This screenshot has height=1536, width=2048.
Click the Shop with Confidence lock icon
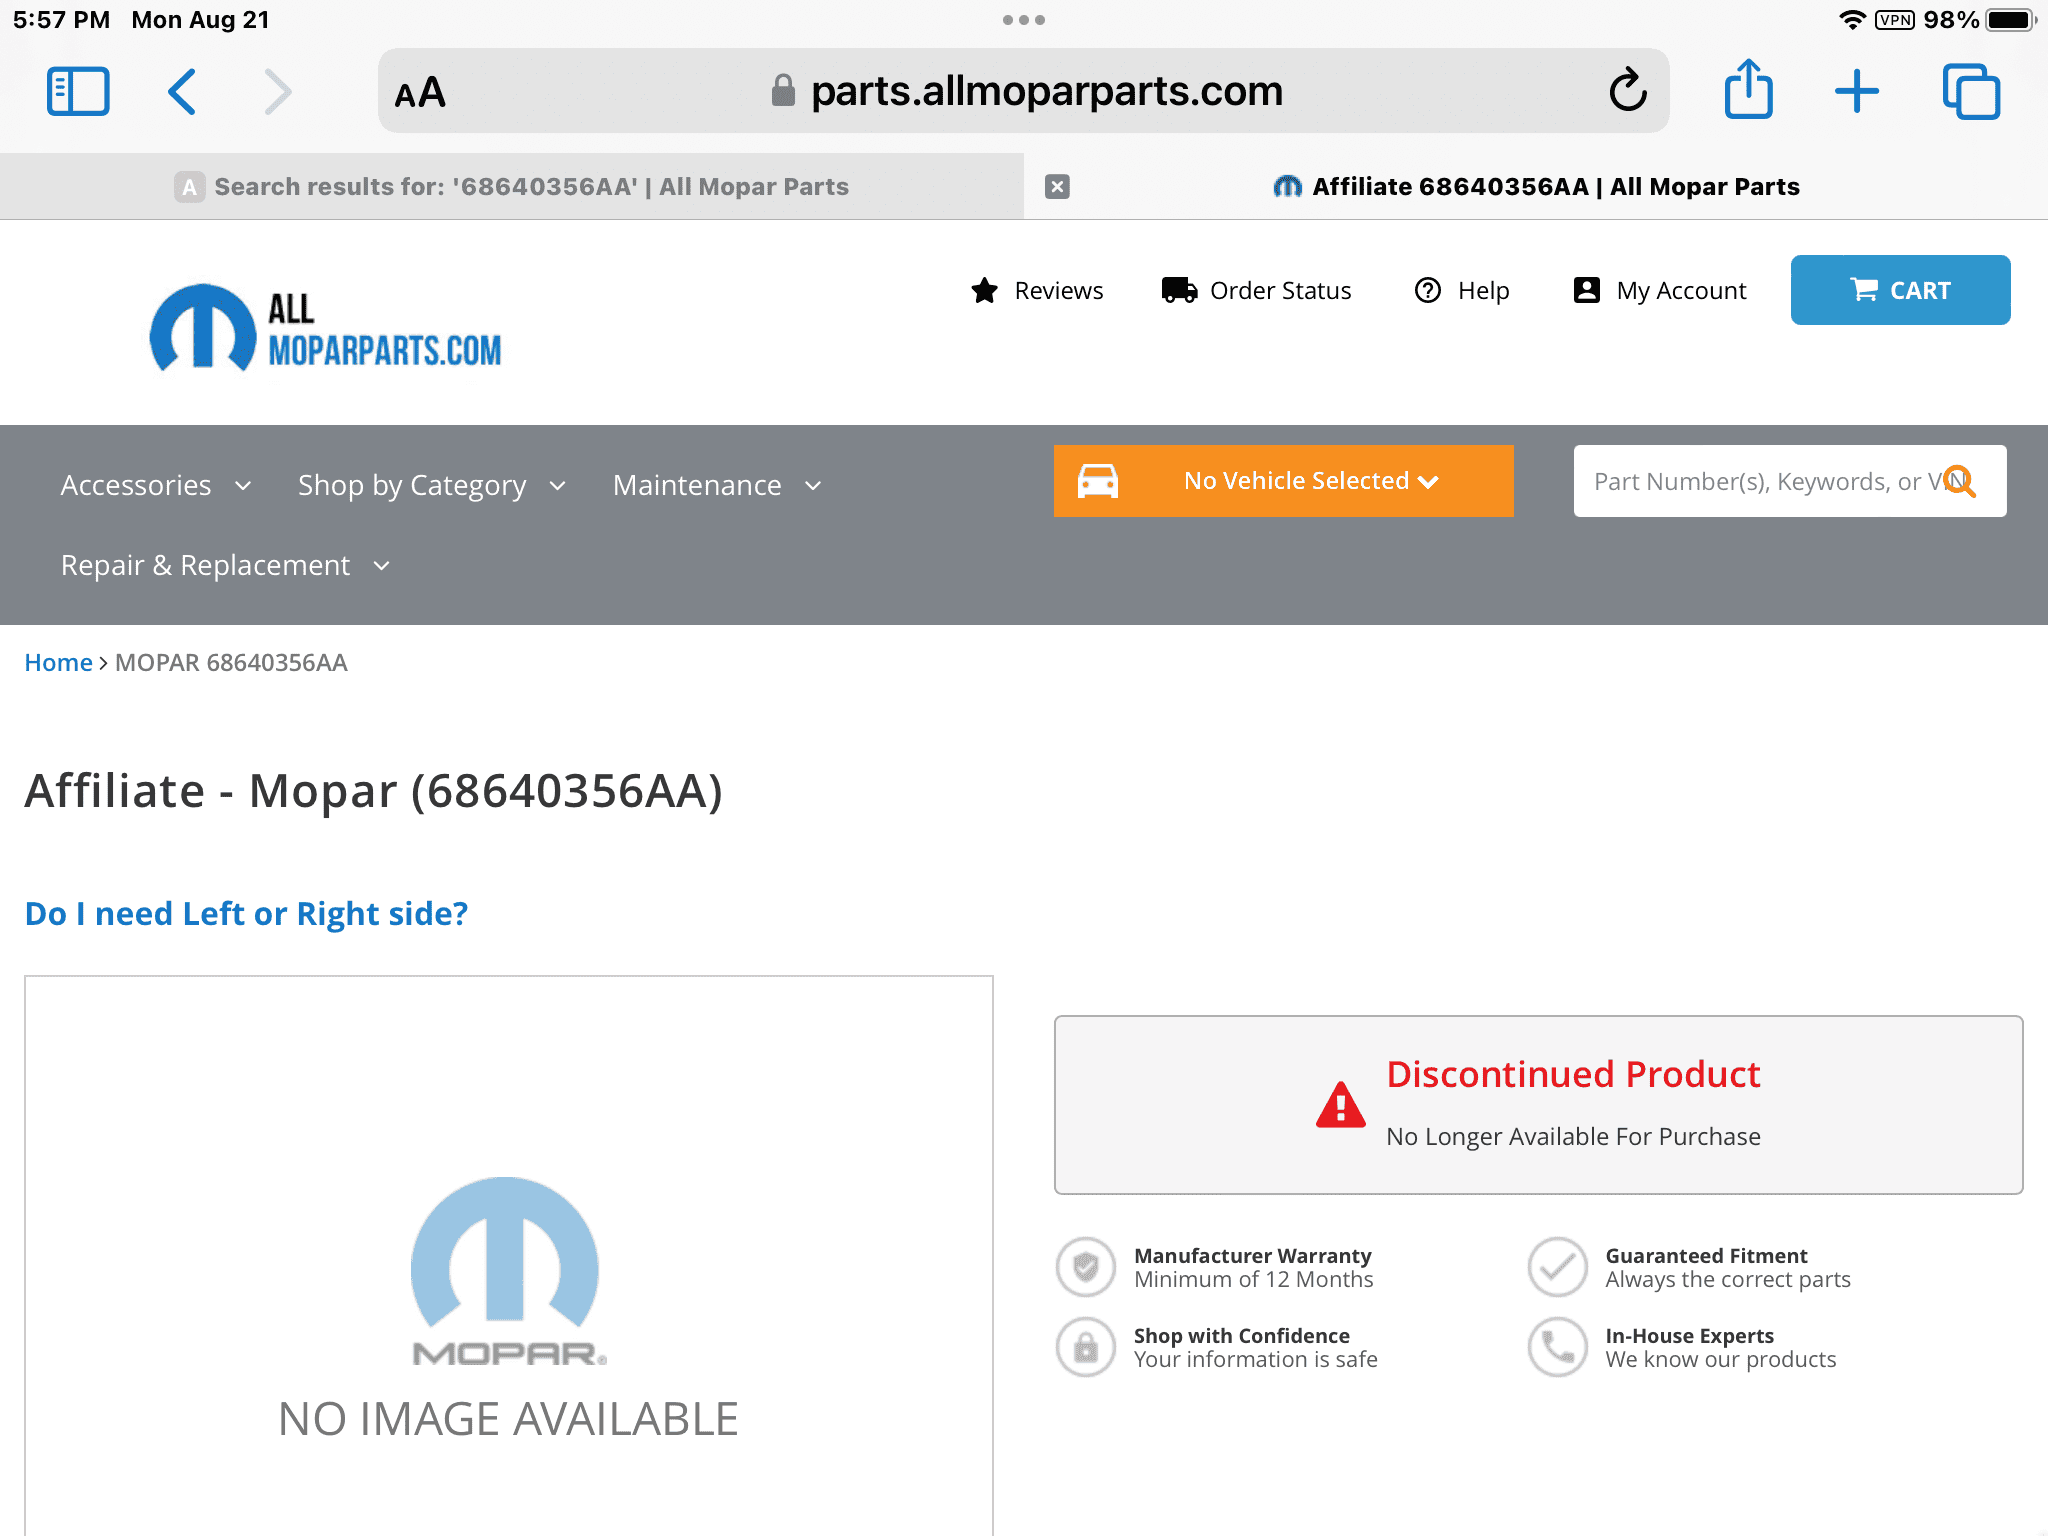(x=1086, y=1347)
